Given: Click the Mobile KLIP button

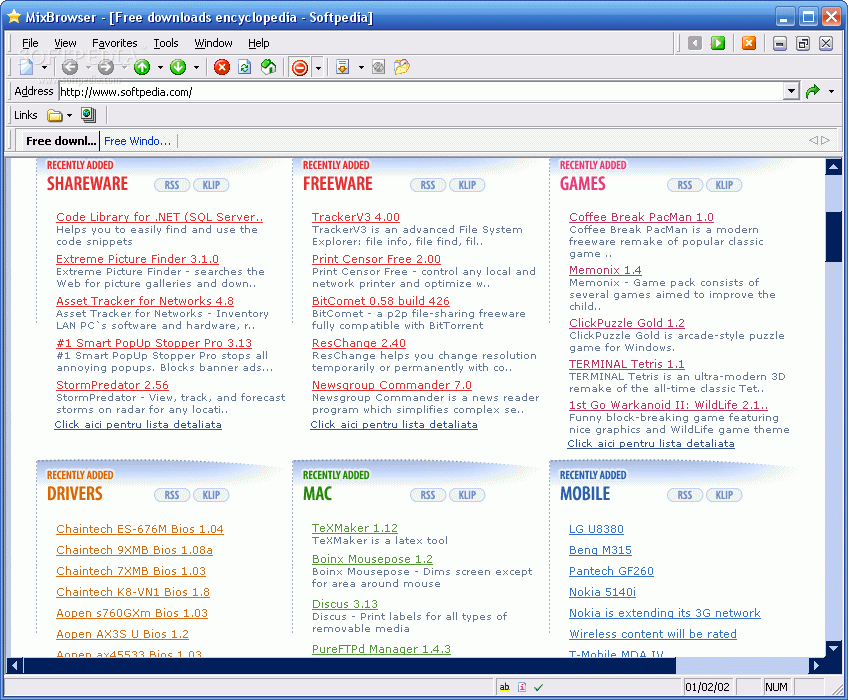Looking at the screenshot, I should point(724,495).
